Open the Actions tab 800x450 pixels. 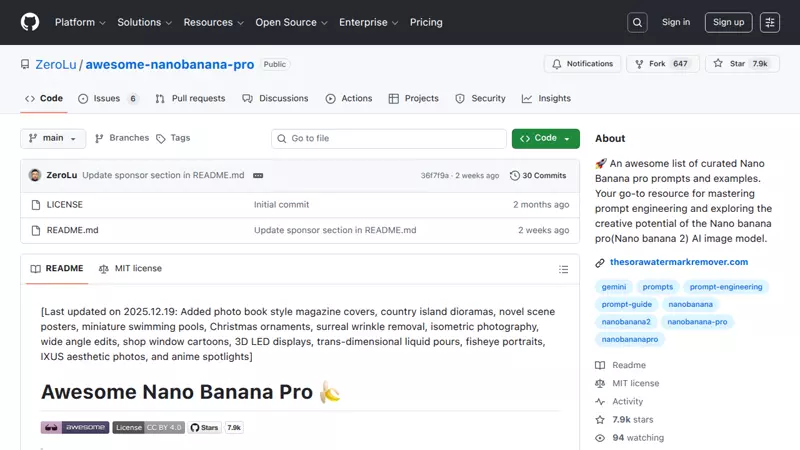349,98
